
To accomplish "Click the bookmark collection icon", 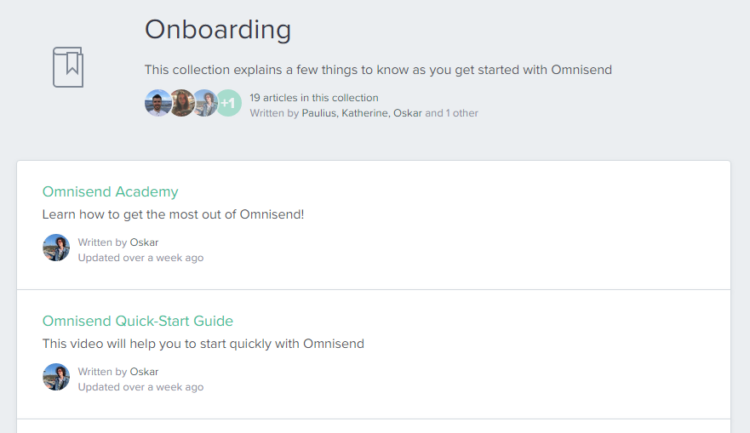I will click(x=68, y=67).
